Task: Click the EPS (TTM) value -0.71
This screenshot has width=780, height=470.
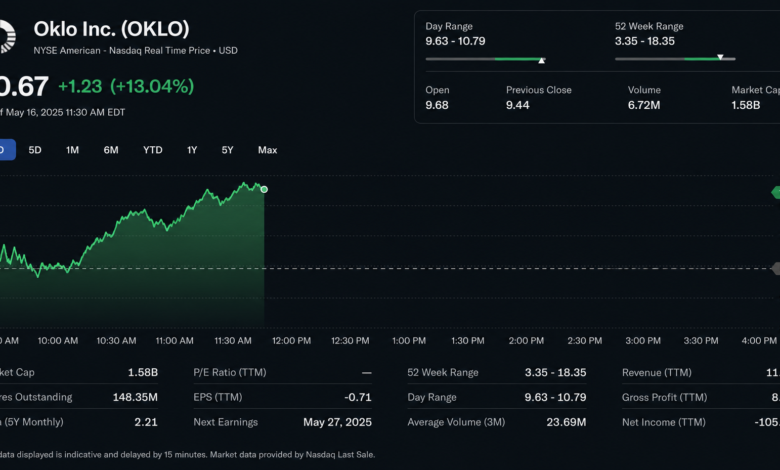Action: pyautogui.click(x=358, y=397)
